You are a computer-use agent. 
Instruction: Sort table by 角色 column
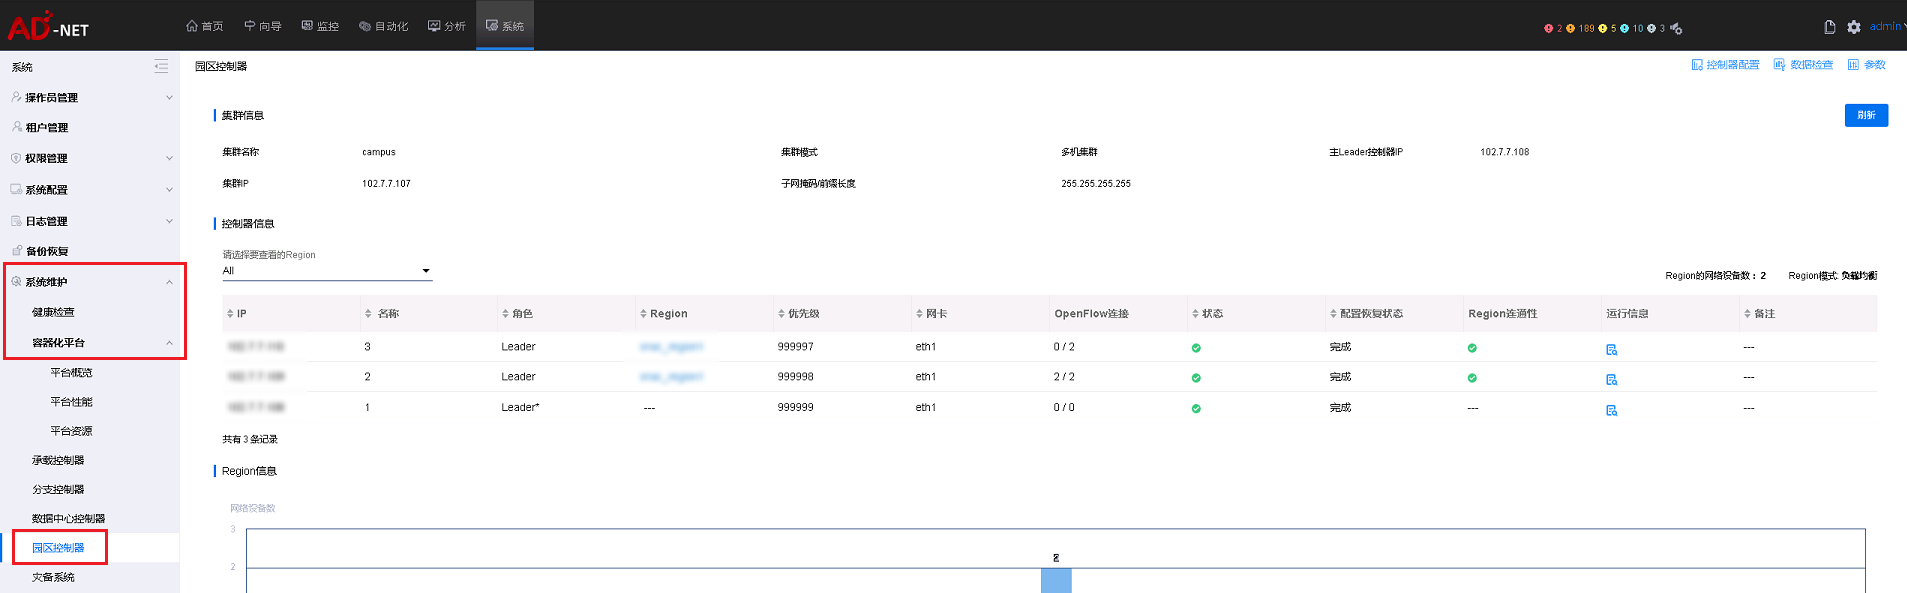coord(505,314)
